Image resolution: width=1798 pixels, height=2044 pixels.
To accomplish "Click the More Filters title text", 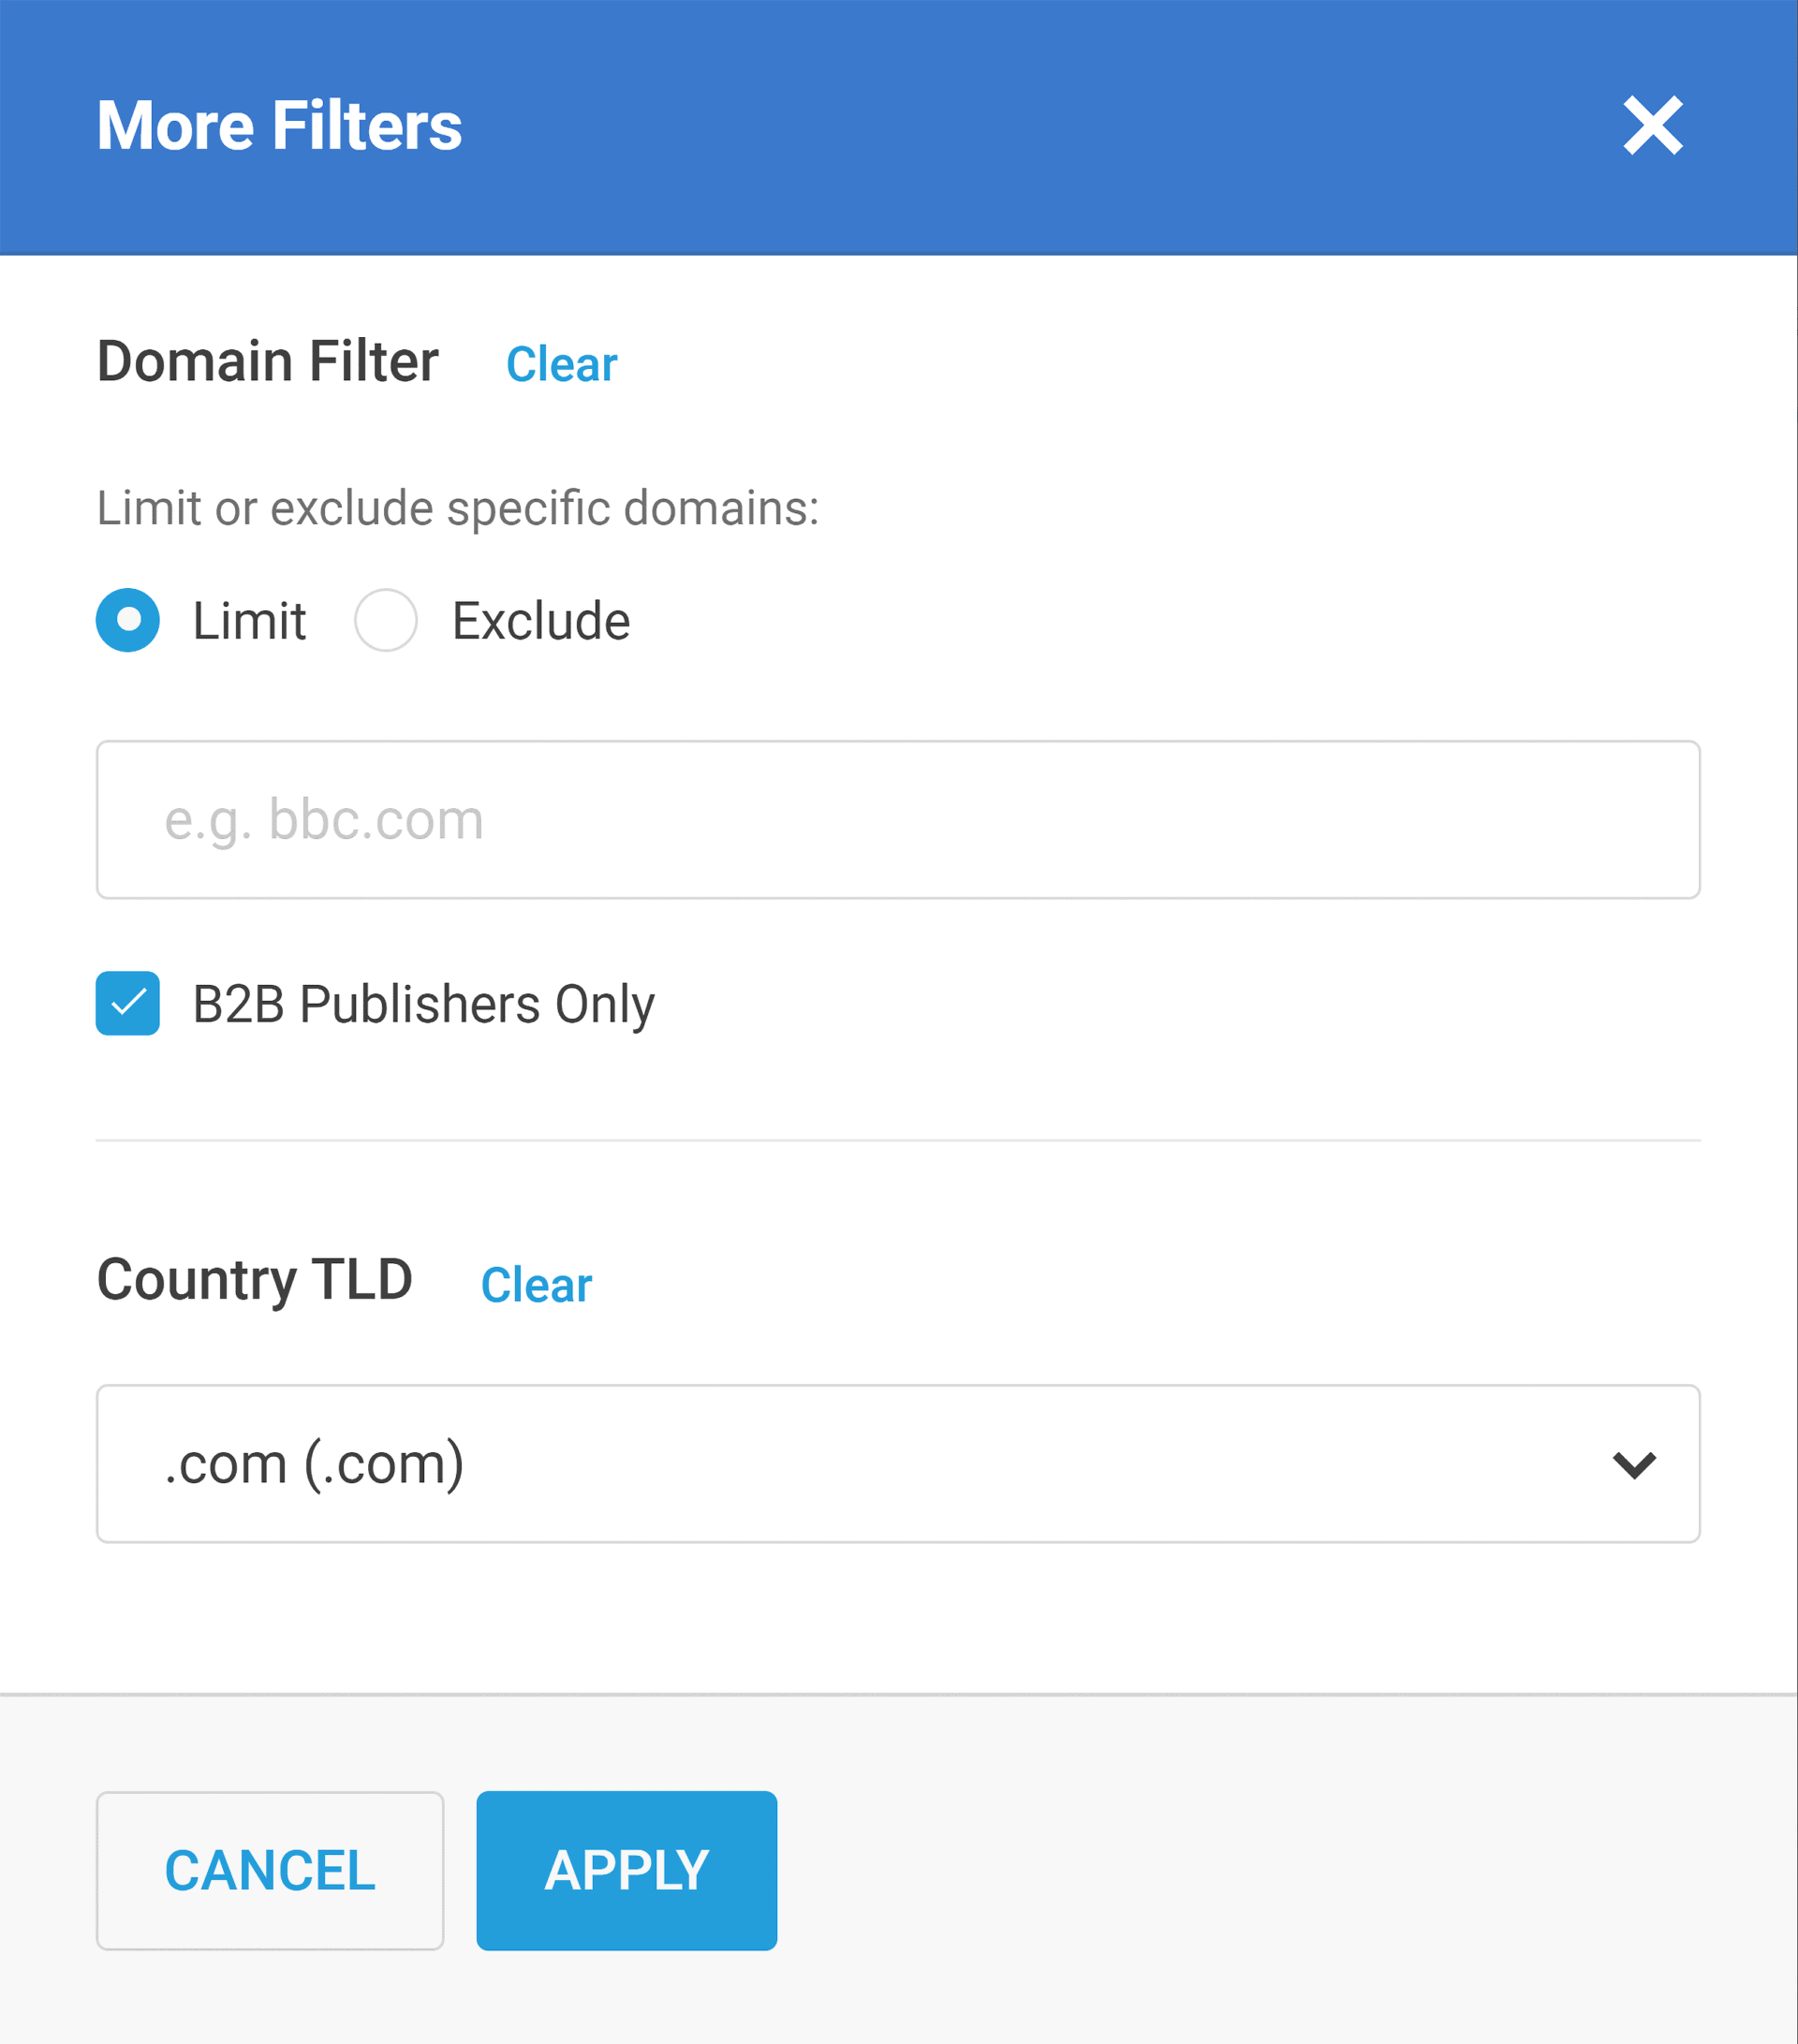I will pos(278,126).
